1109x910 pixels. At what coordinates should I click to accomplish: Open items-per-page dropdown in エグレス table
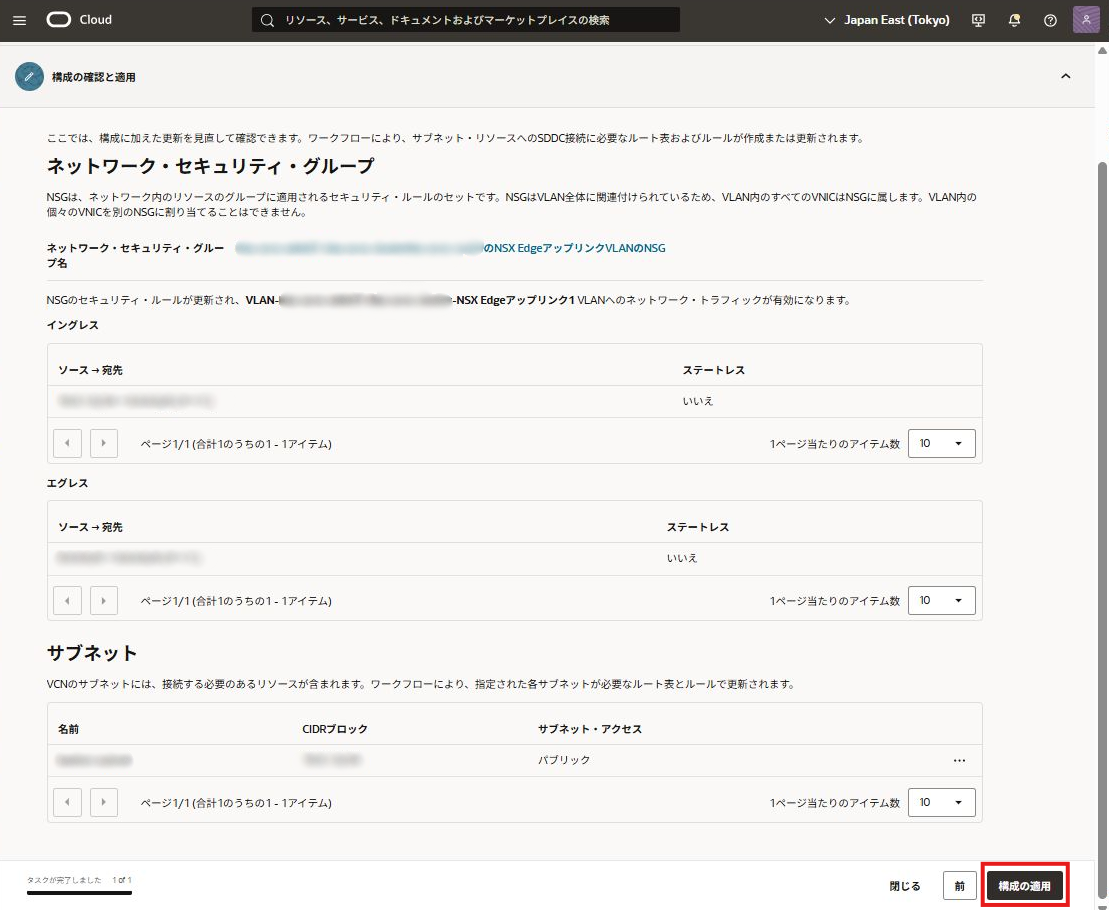[941, 600]
